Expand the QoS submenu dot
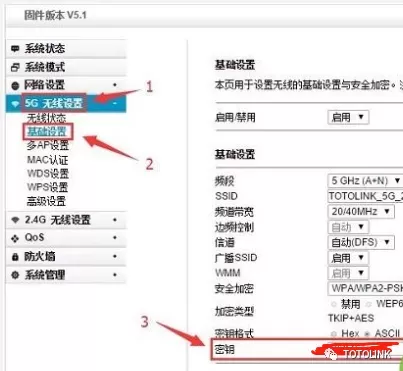403x371 pixels. click(115, 238)
